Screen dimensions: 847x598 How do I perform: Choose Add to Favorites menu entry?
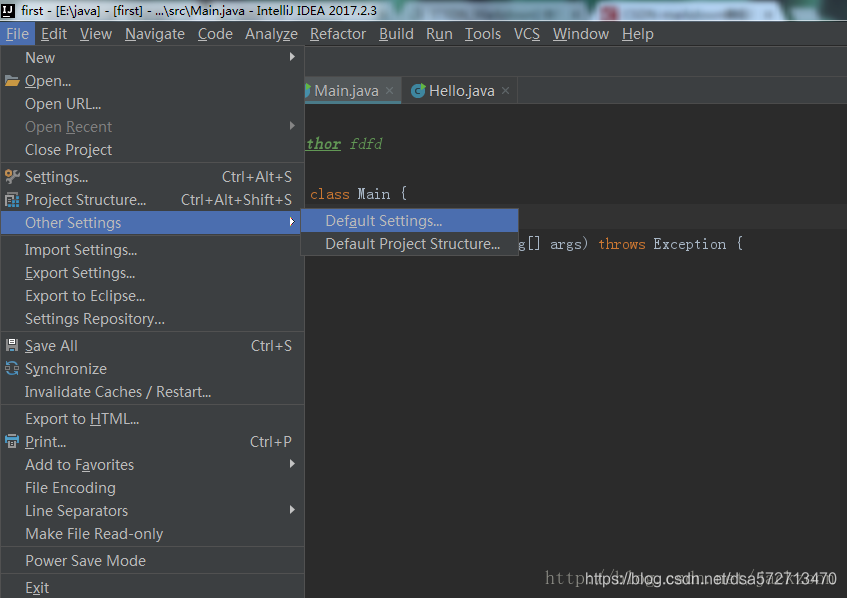pos(152,465)
